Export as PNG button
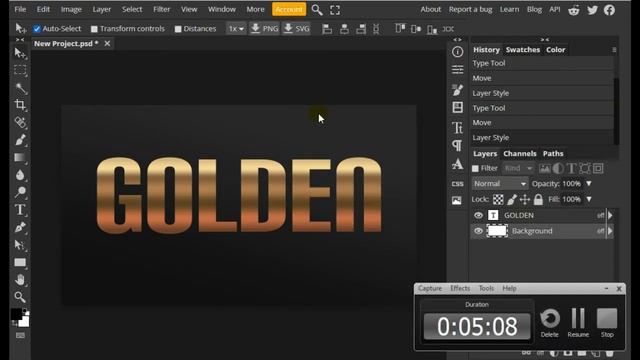The image size is (640, 360). 264,29
